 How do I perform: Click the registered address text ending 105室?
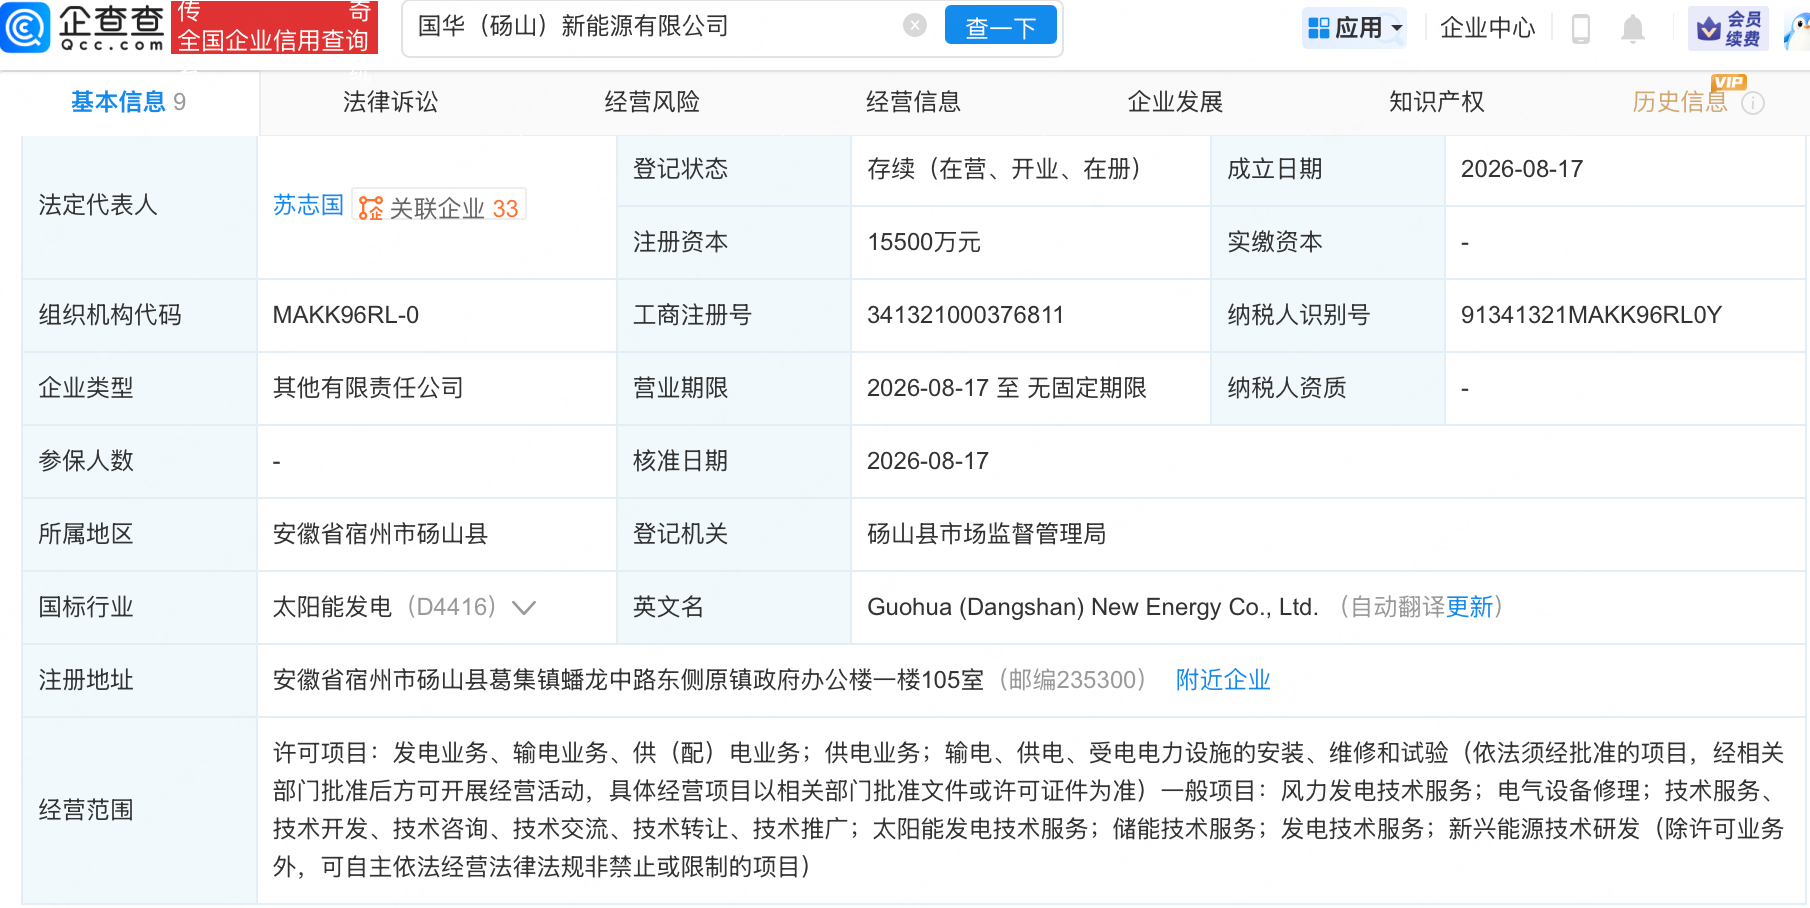point(628,680)
